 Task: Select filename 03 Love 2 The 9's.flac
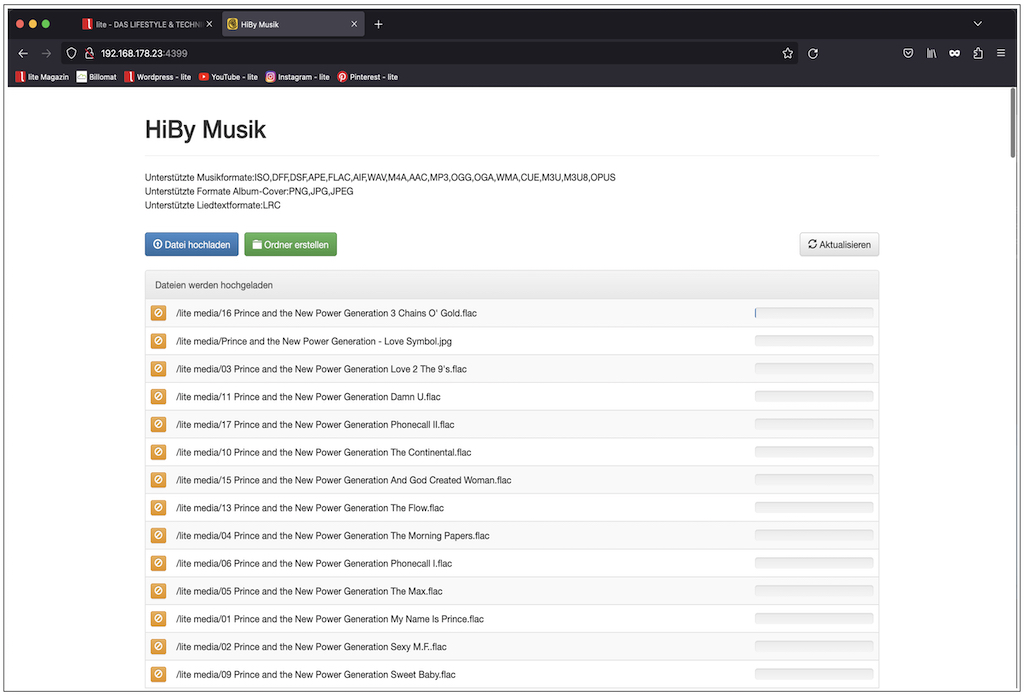click(x=321, y=369)
